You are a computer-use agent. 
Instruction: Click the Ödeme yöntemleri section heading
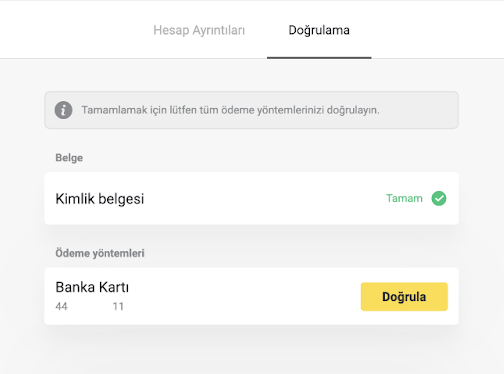click(100, 253)
